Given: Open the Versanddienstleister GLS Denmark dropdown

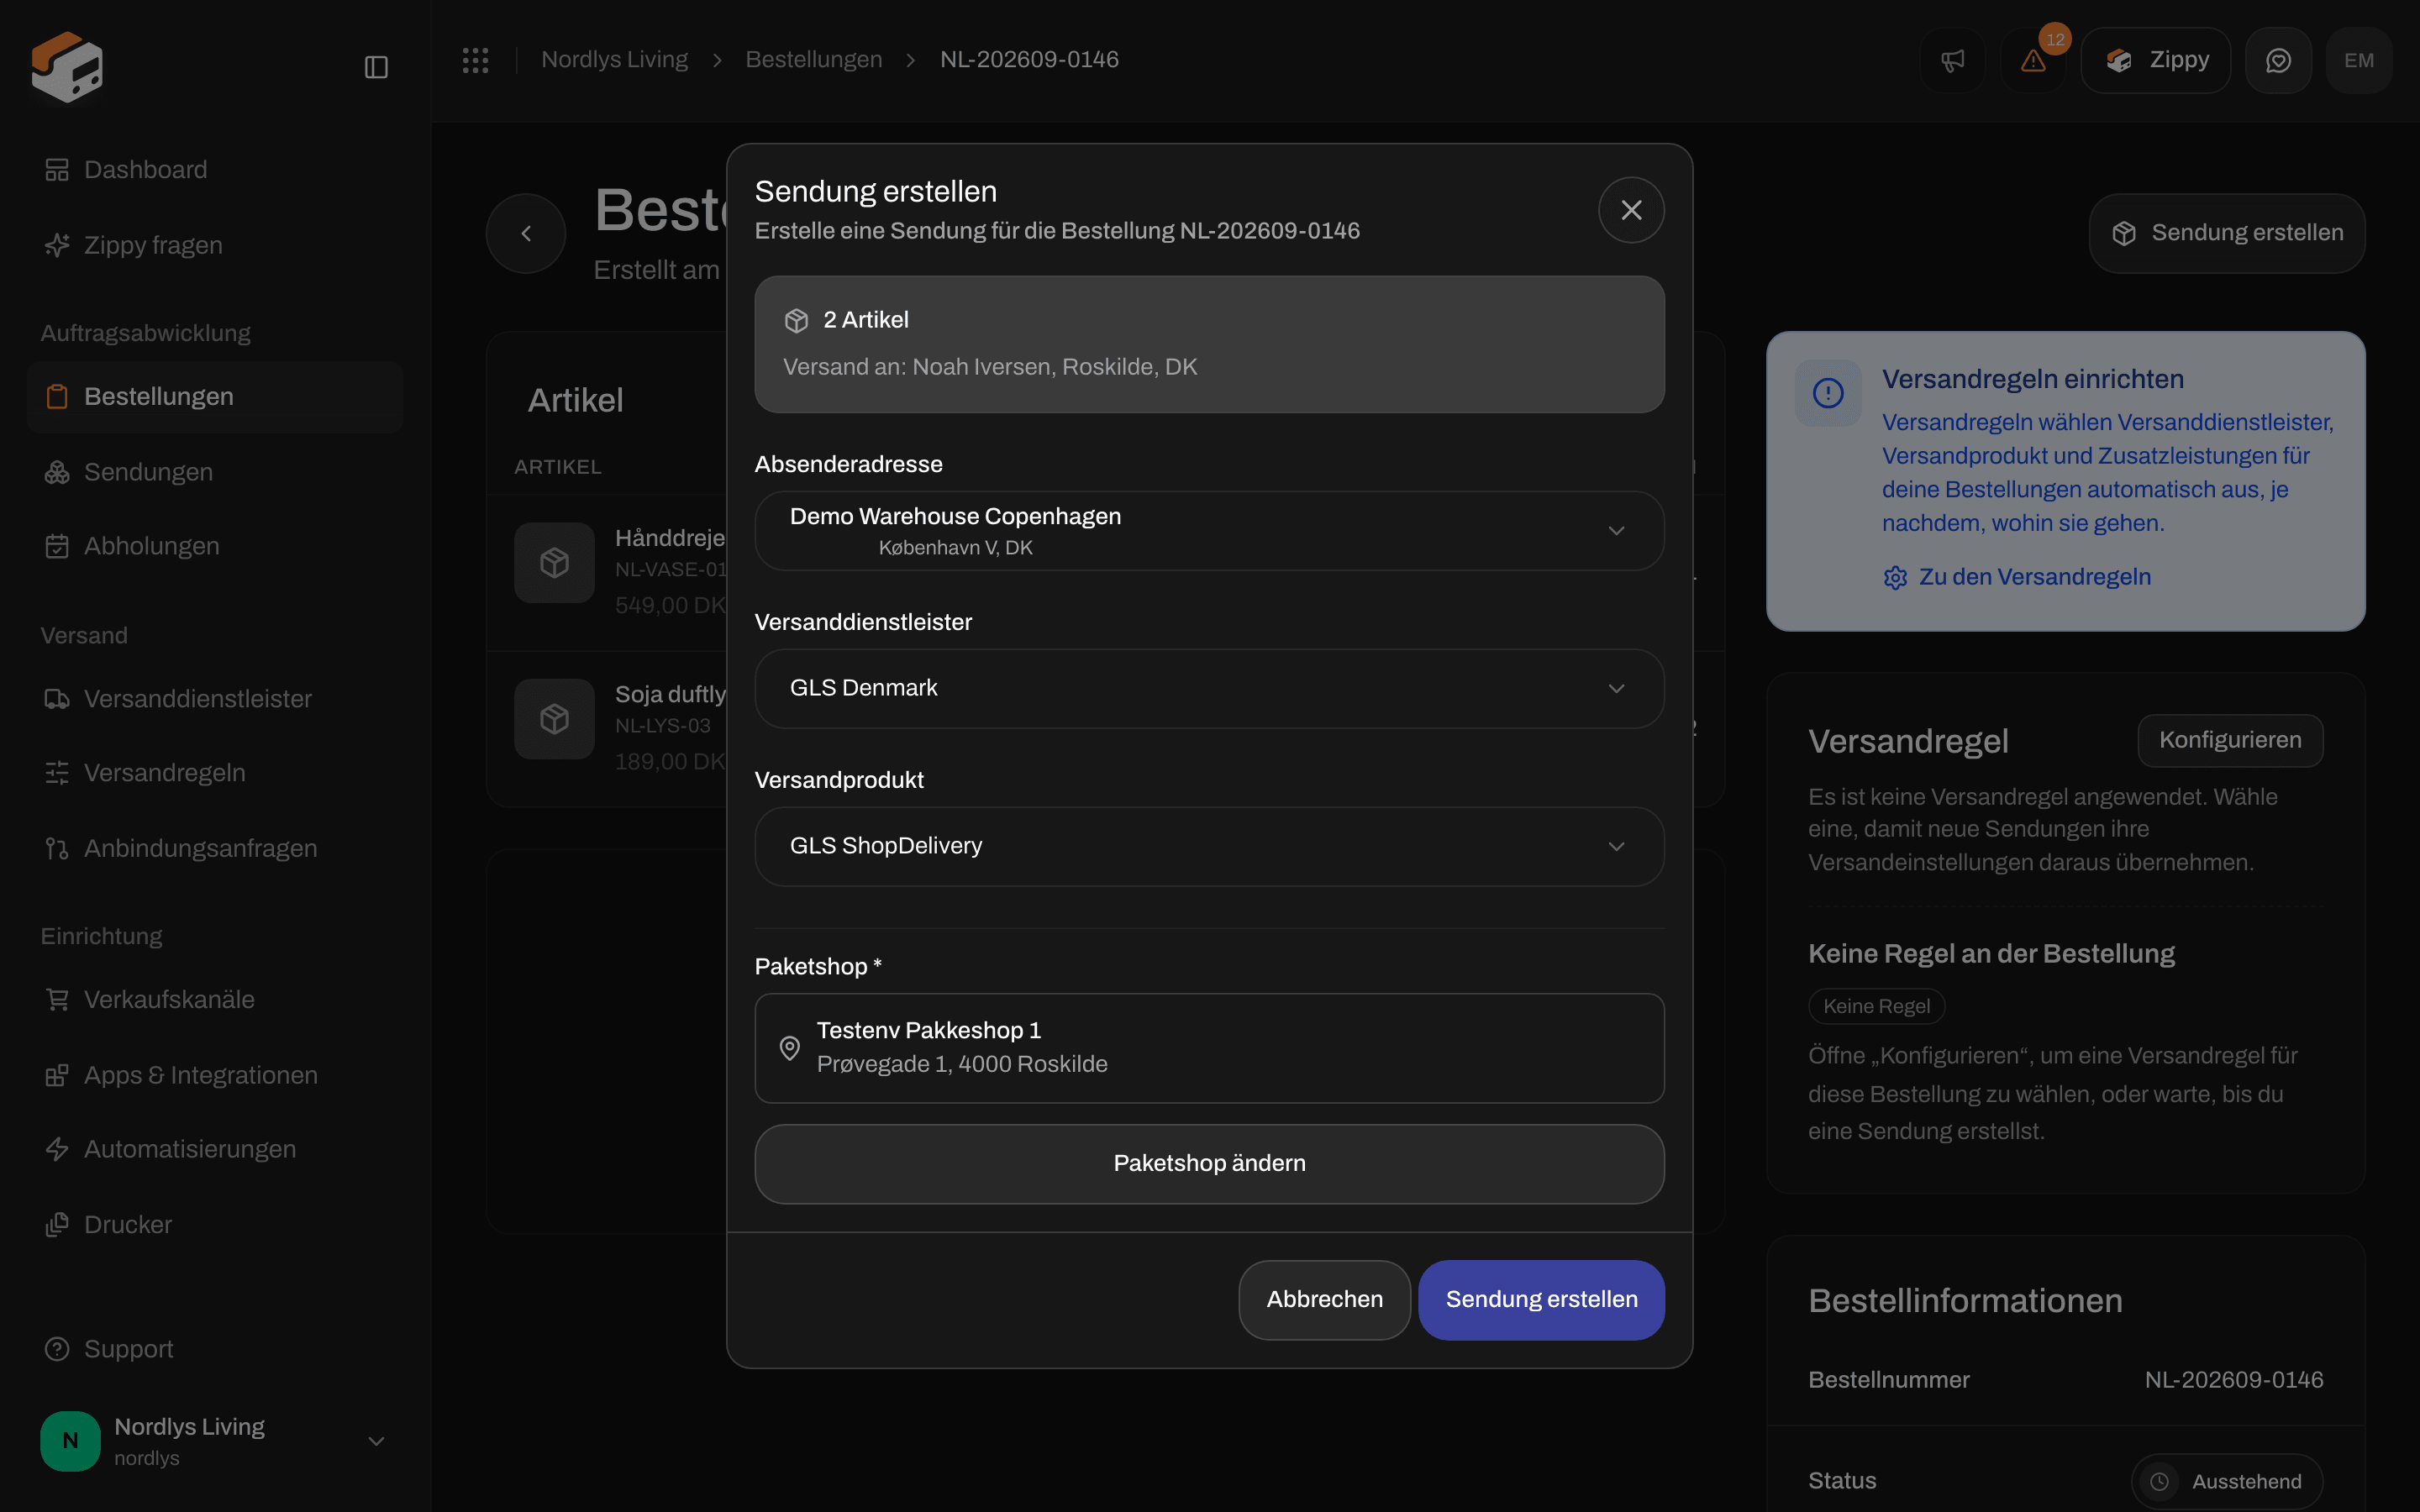Looking at the screenshot, I should pos(1209,689).
